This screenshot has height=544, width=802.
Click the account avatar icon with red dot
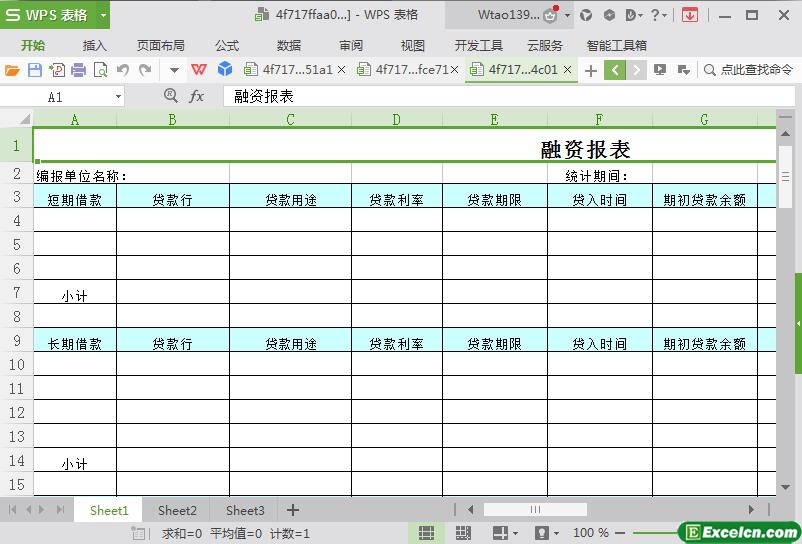(551, 15)
